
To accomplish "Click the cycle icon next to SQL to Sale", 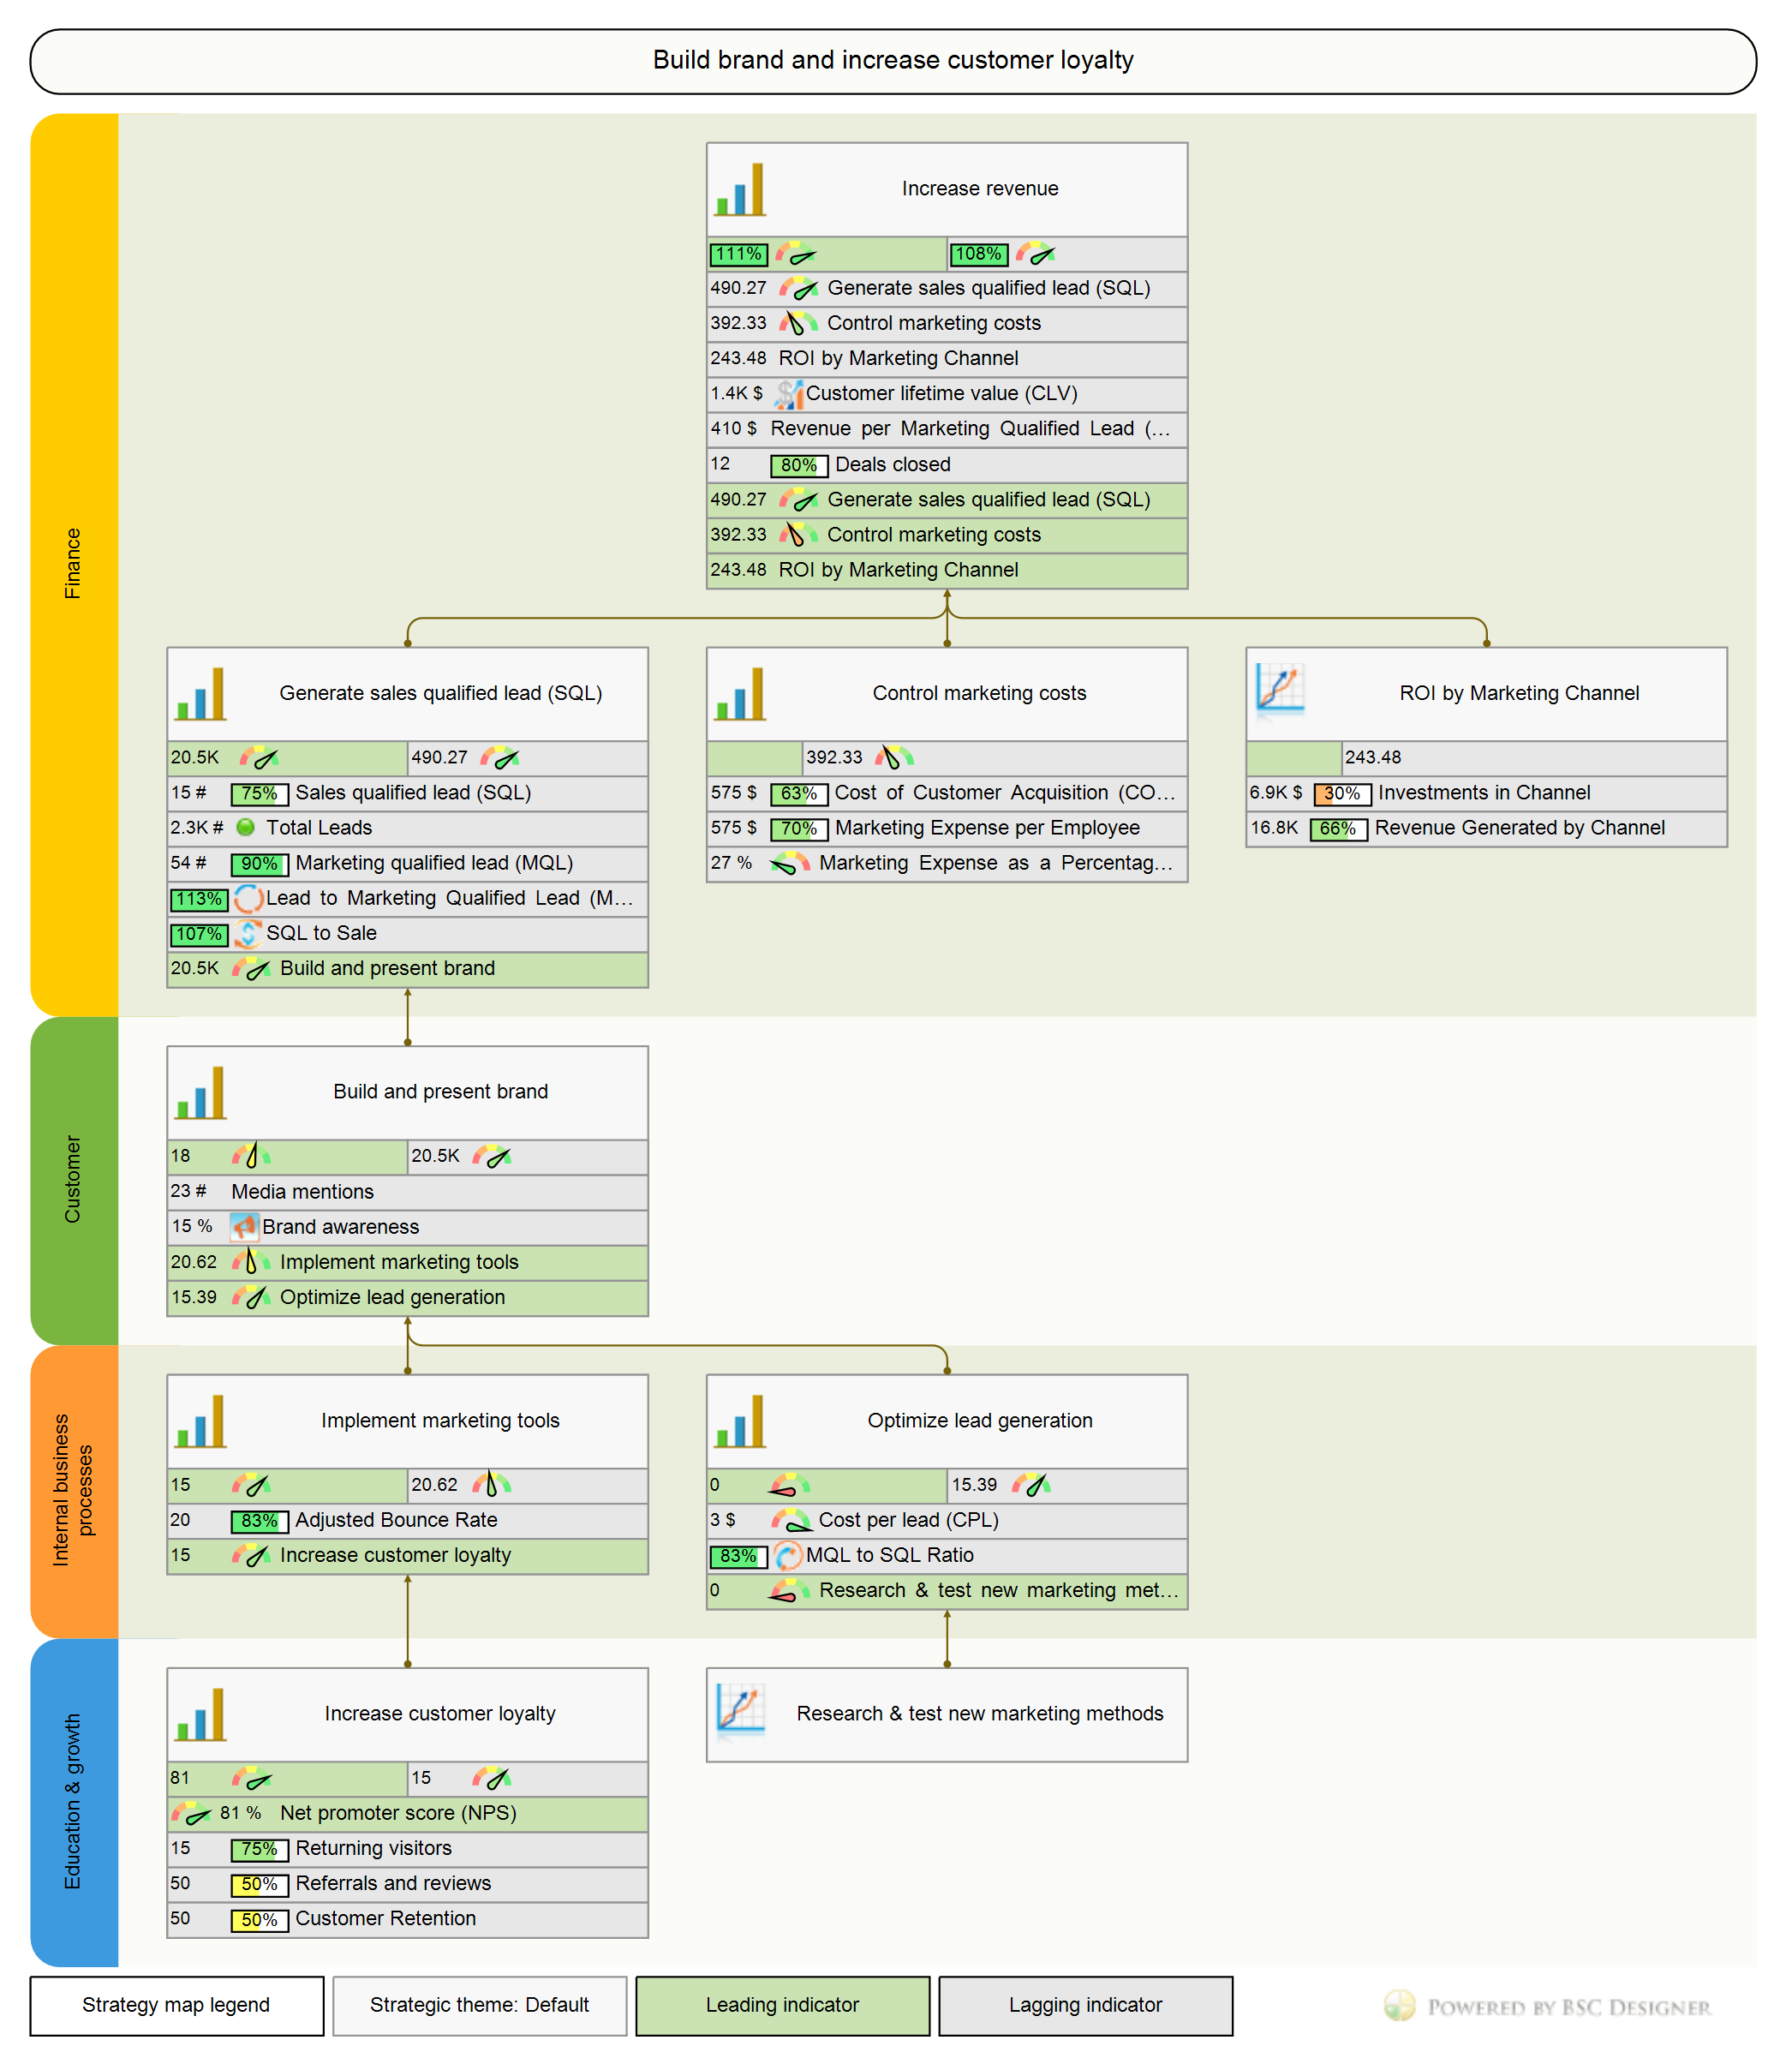I will click(248, 934).
